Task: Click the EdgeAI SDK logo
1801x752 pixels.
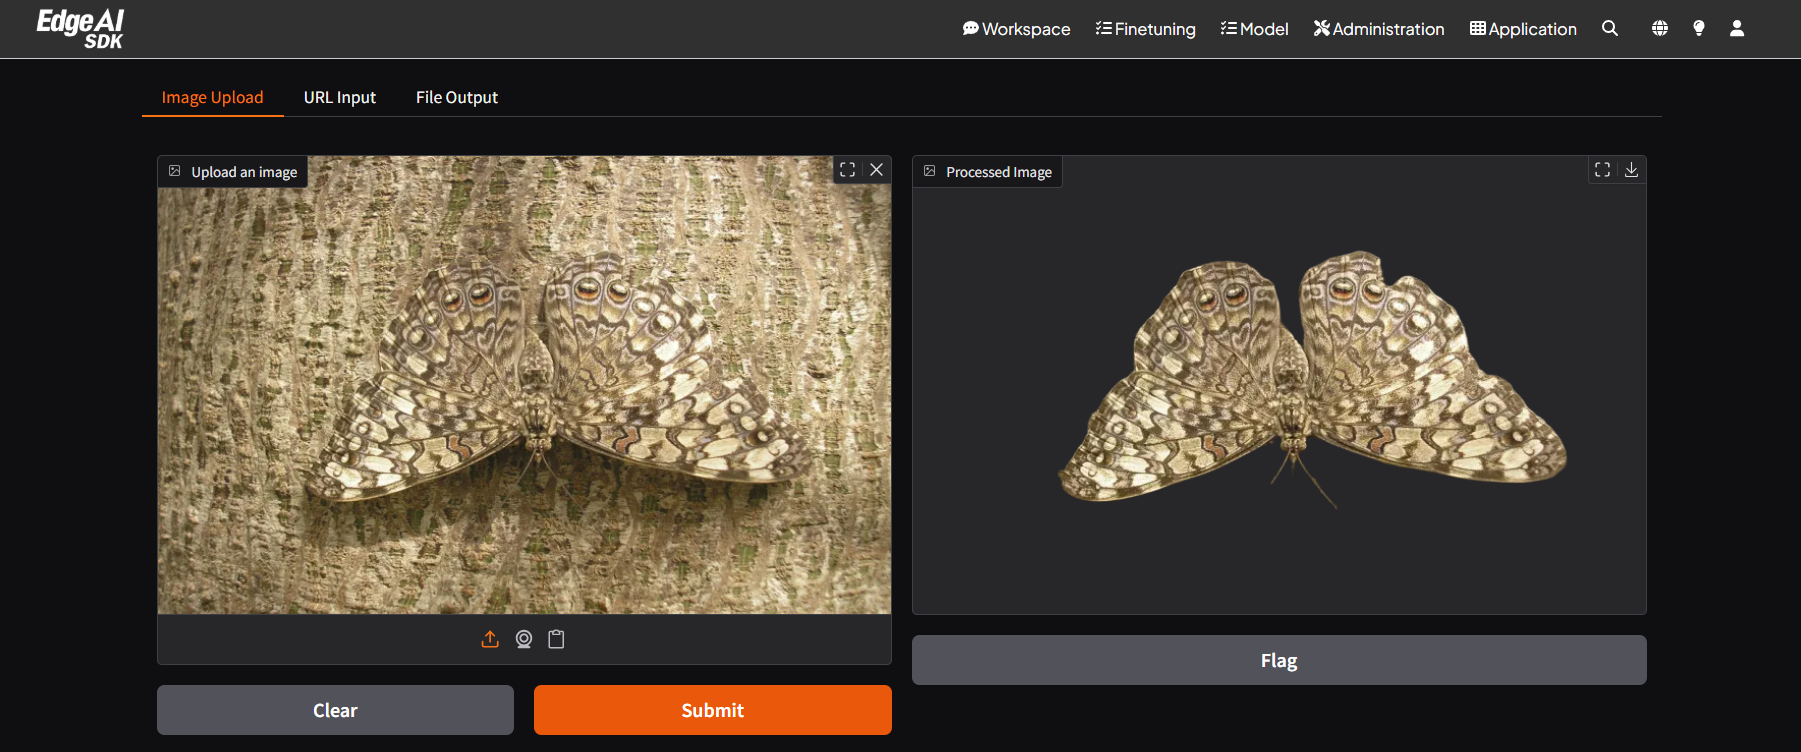Action: 80,28
